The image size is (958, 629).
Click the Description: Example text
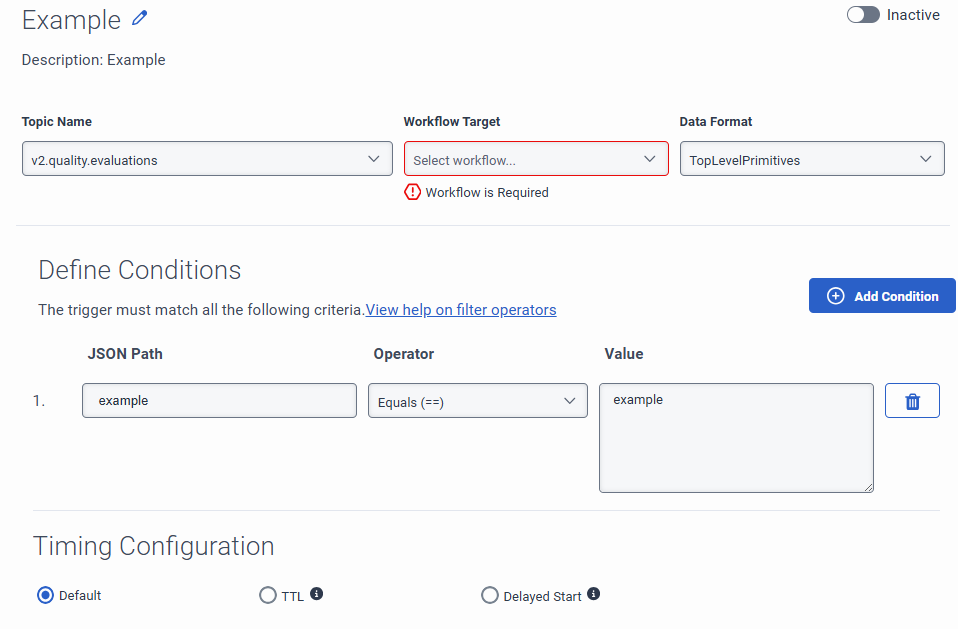94,60
